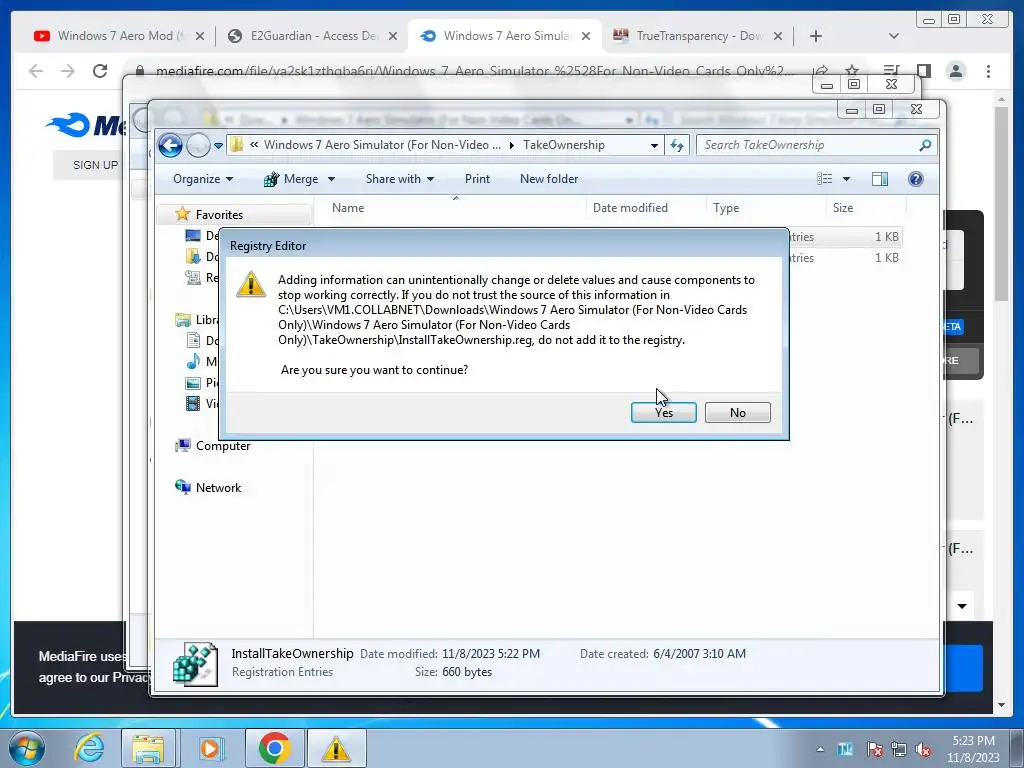
Task: Click the search magnifier icon
Action: [925, 145]
